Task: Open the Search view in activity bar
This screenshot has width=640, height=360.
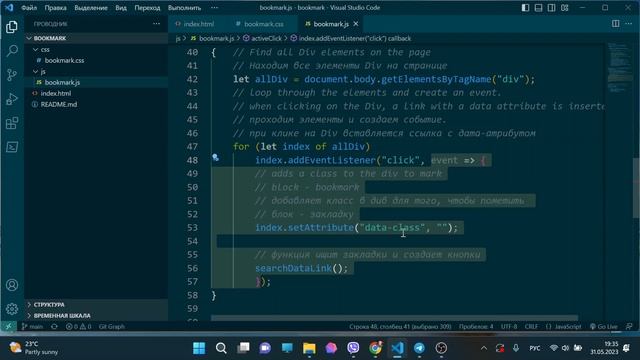Action: [x=12, y=51]
